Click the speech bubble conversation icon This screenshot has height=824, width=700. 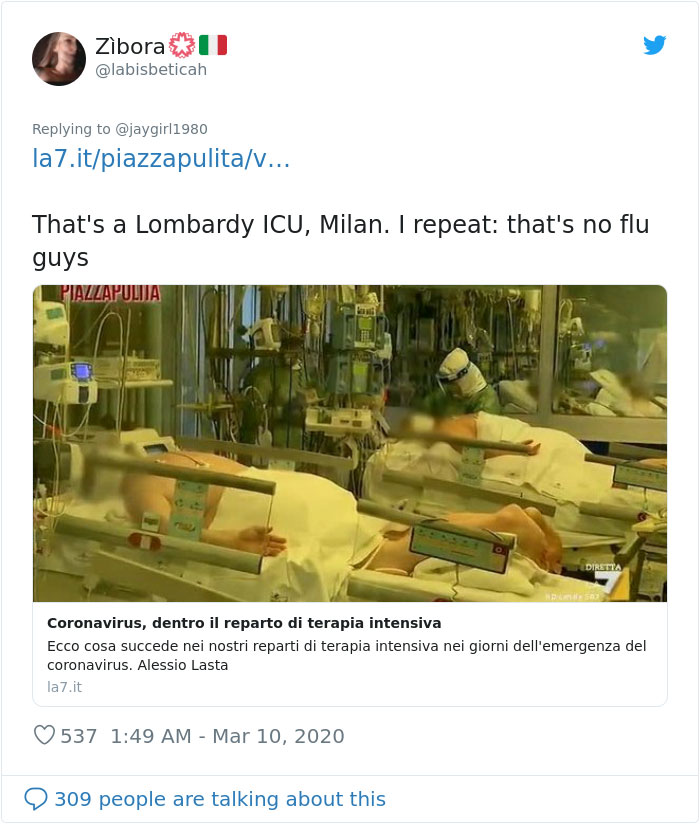point(39,798)
